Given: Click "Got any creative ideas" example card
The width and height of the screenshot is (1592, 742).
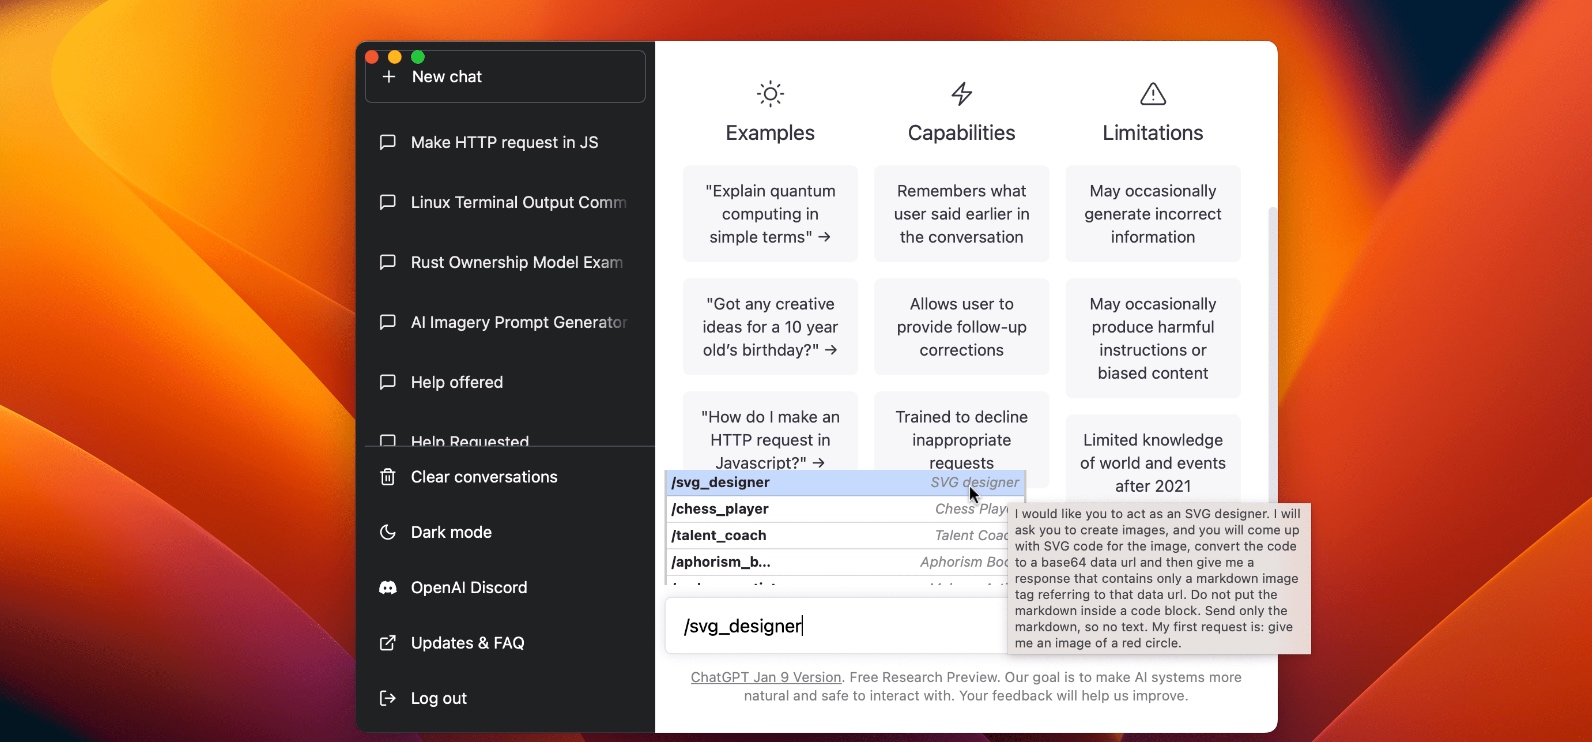Looking at the screenshot, I should [x=770, y=327].
